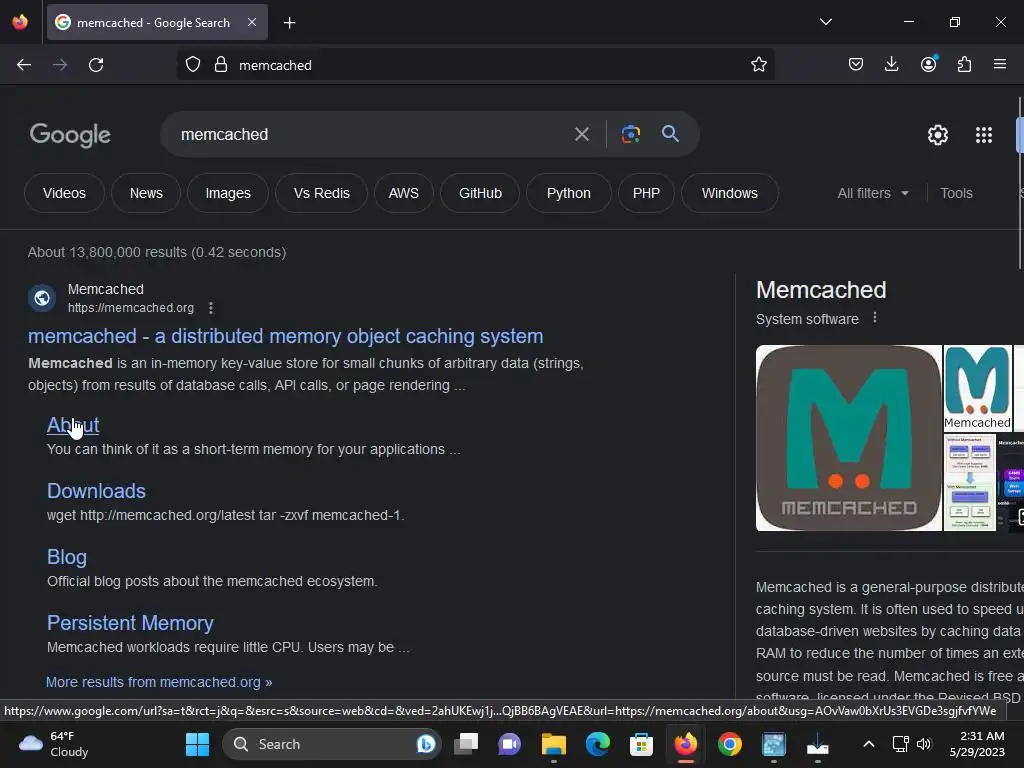
Task: Open options dots beside memcached.org result
Action: tap(210, 308)
